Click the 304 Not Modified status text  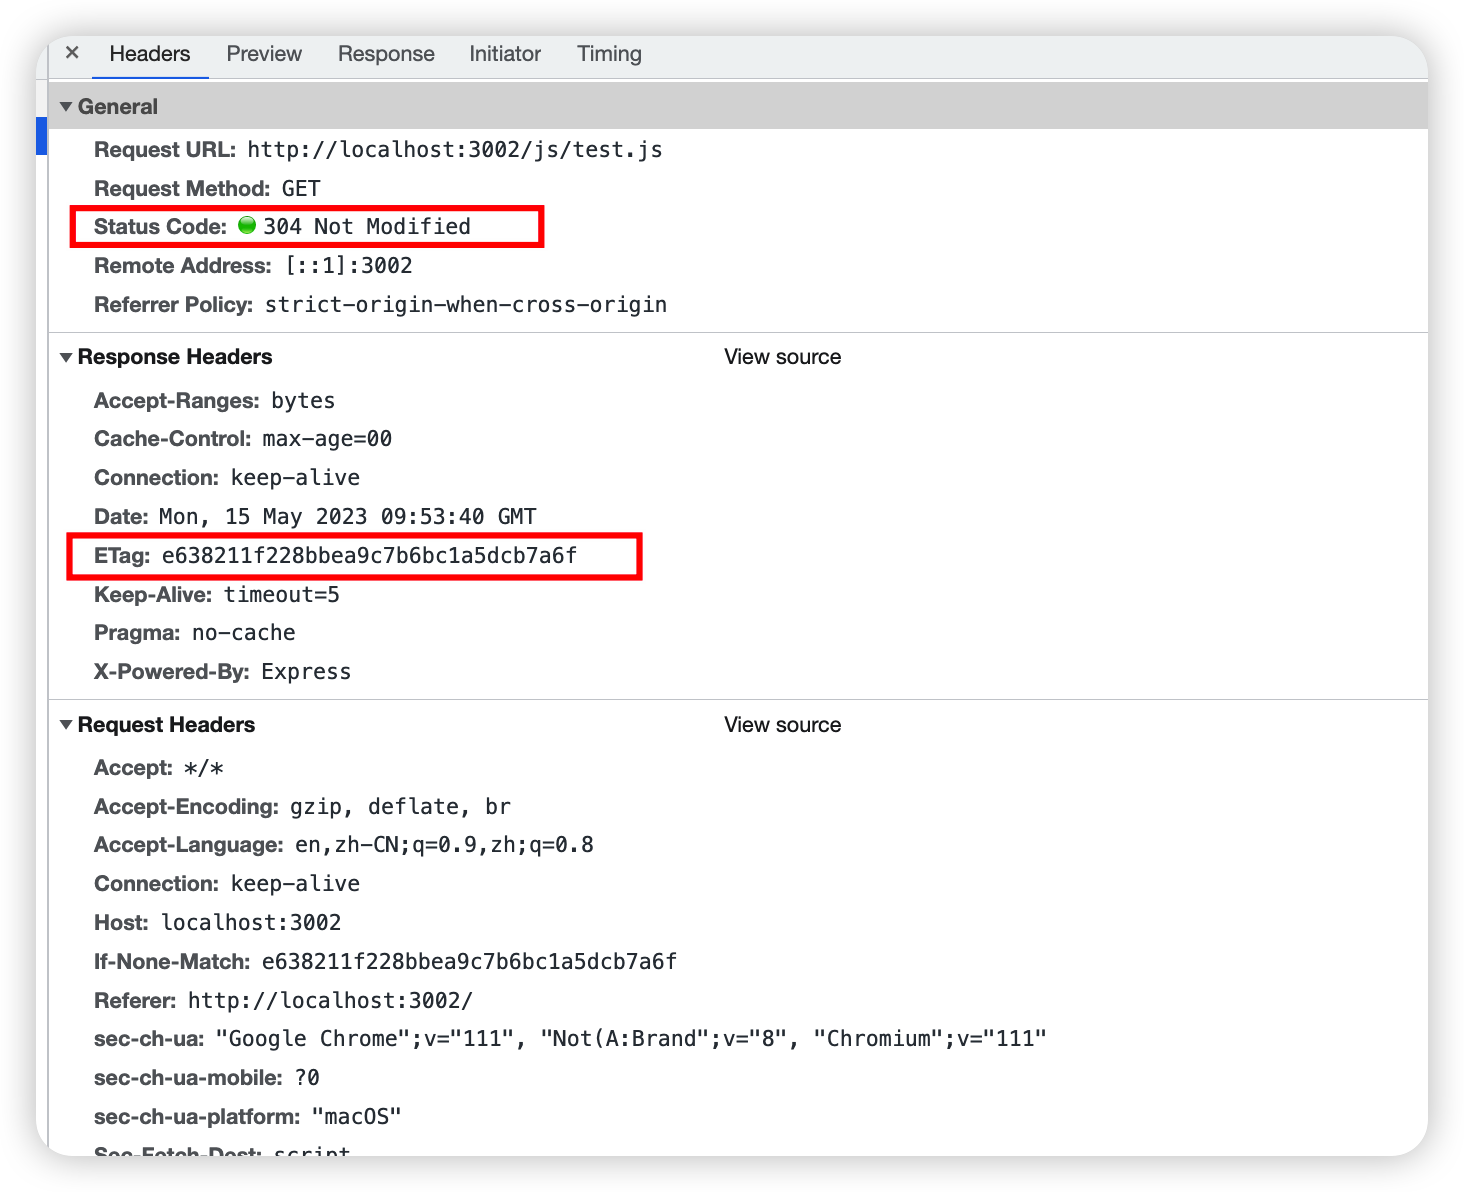tap(367, 227)
